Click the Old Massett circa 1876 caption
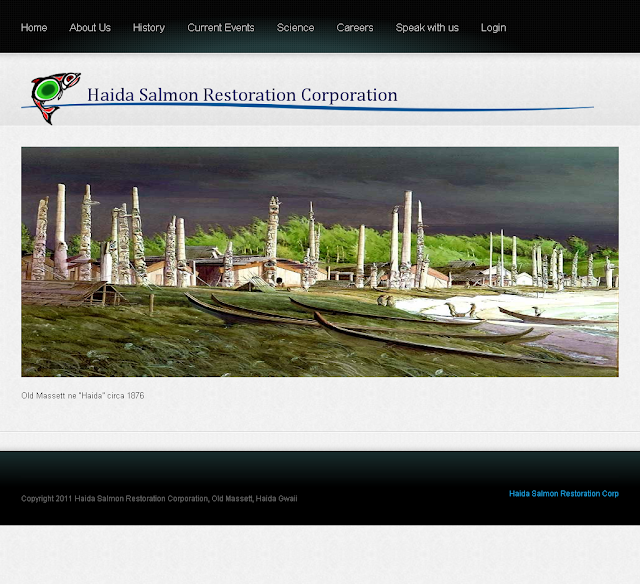 [83, 395]
